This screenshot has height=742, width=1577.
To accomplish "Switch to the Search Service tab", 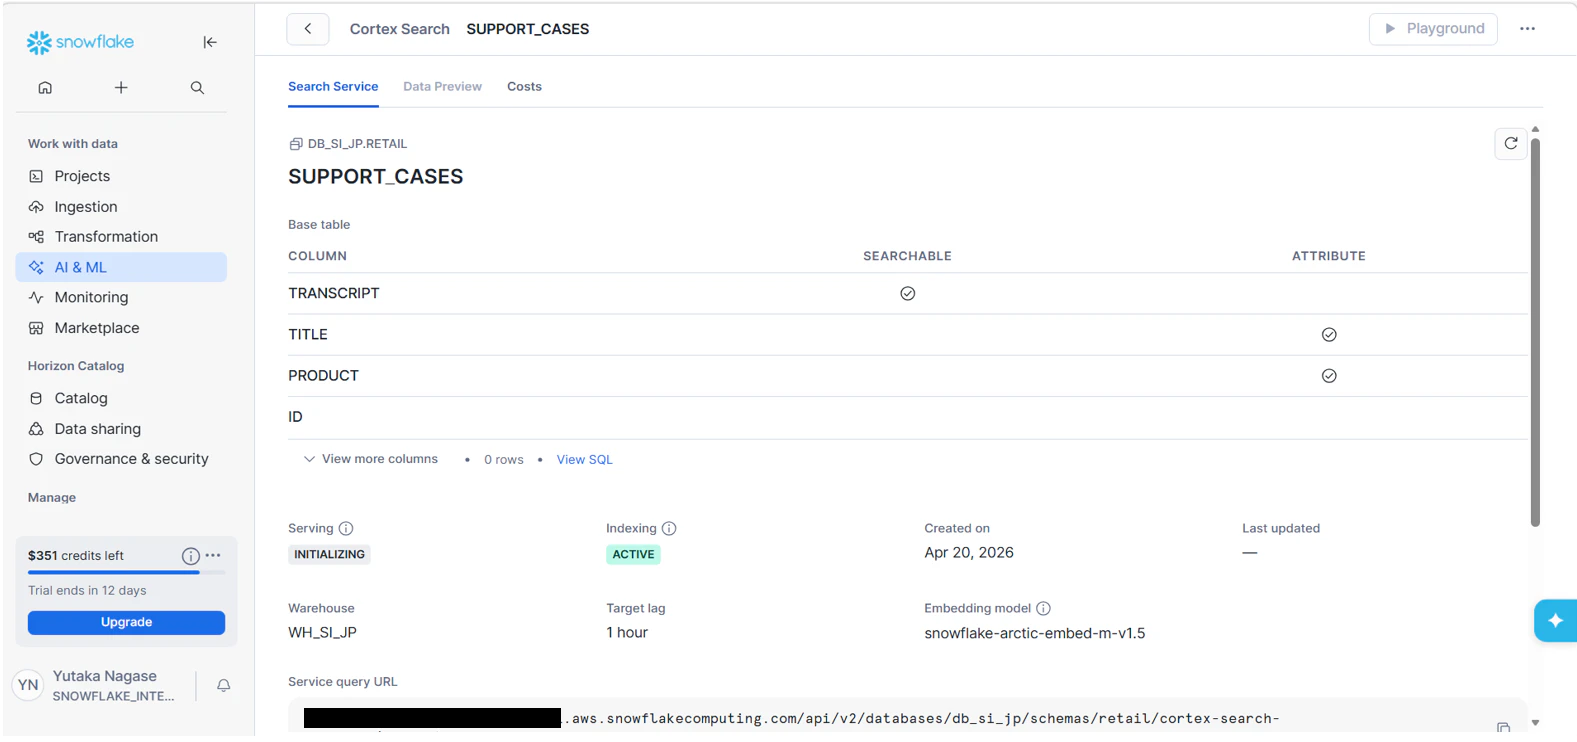I will click(x=333, y=87).
